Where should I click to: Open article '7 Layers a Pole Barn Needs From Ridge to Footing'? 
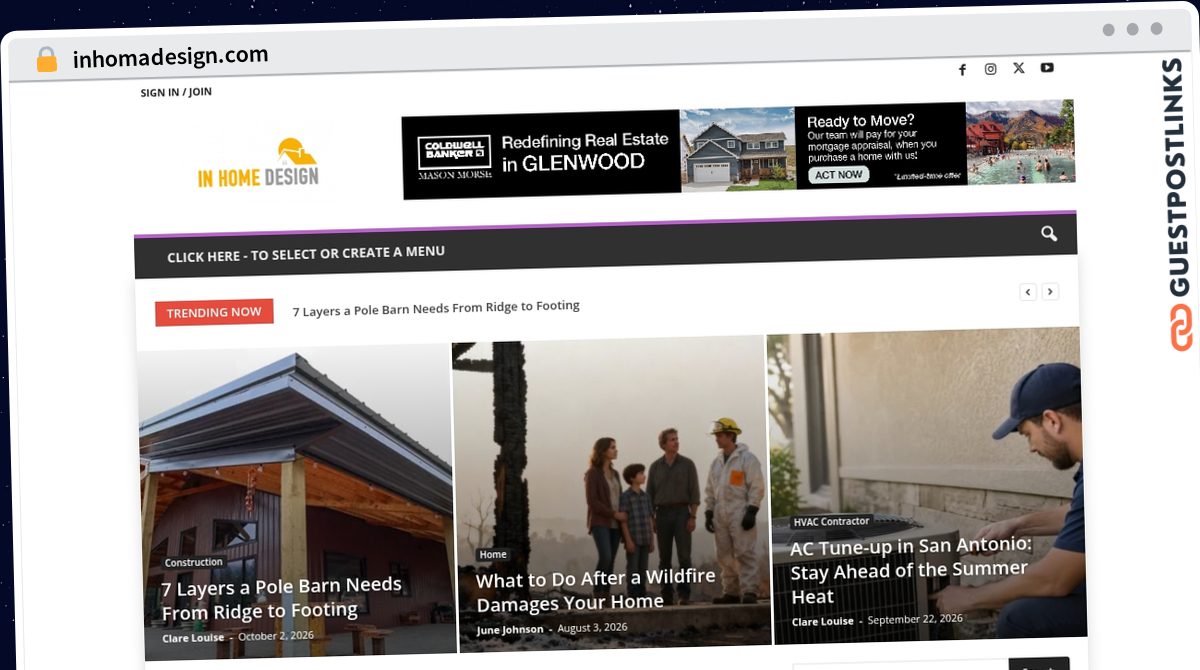click(x=282, y=598)
